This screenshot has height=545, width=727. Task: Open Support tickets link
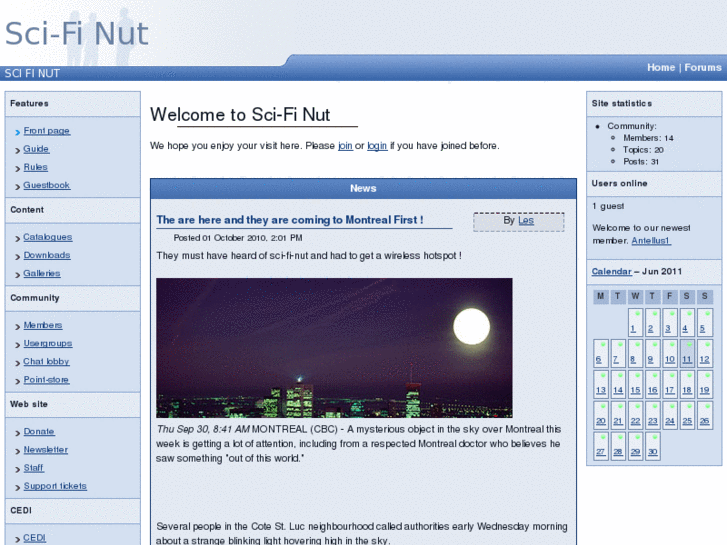(x=55, y=486)
